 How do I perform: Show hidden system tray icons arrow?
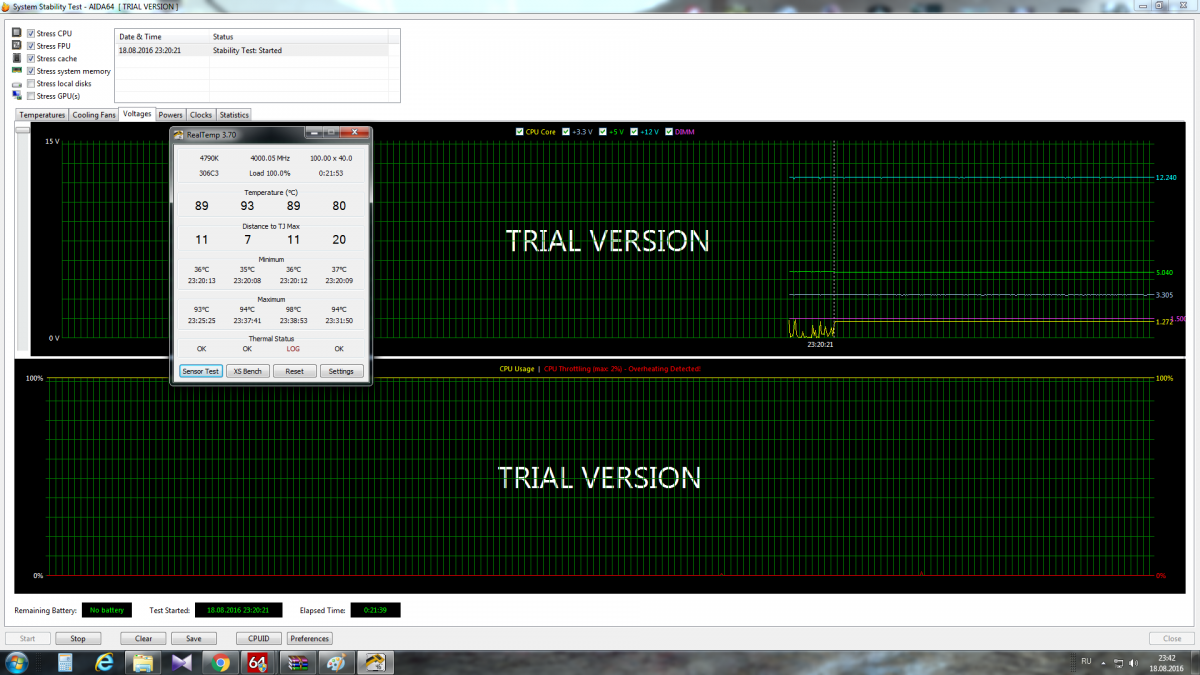1105,663
